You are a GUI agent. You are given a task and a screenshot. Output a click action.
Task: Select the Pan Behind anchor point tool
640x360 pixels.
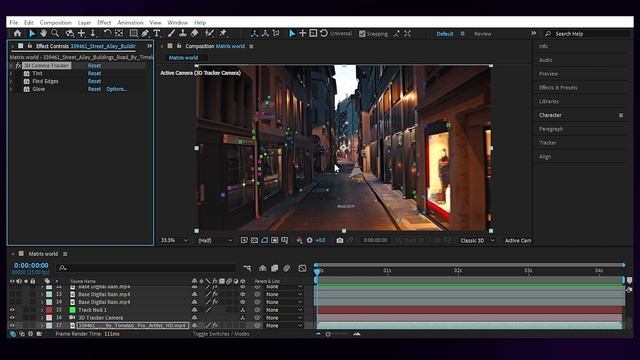pos(119,33)
